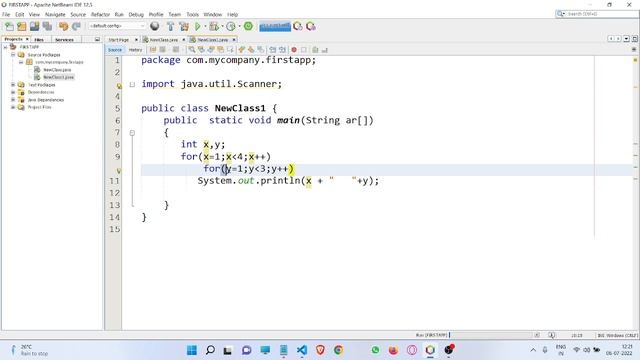
Task: Open the Debug Project dropdown arrow
Action: click(222, 27)
